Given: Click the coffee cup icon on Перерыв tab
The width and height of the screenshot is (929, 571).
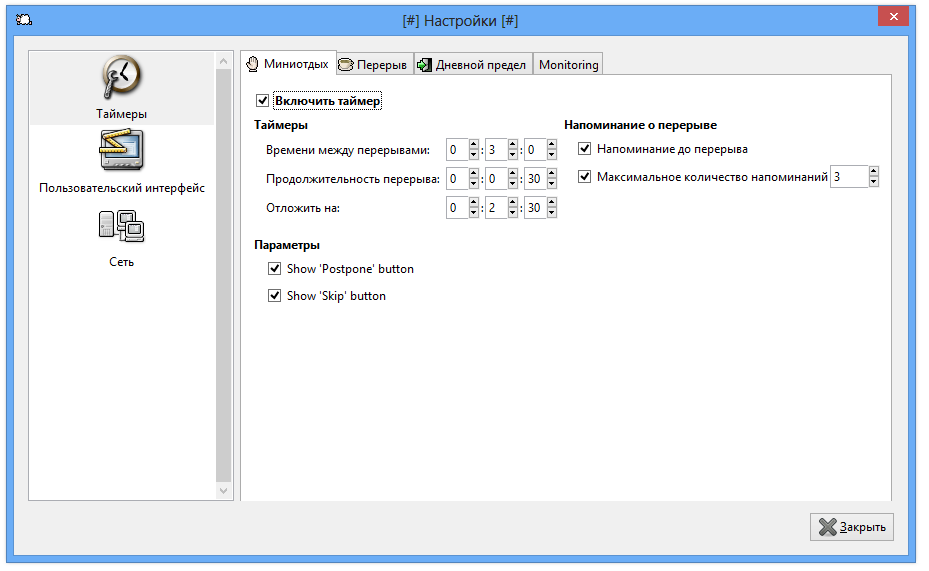Looking at the screenshot, I should pos(345,65).
